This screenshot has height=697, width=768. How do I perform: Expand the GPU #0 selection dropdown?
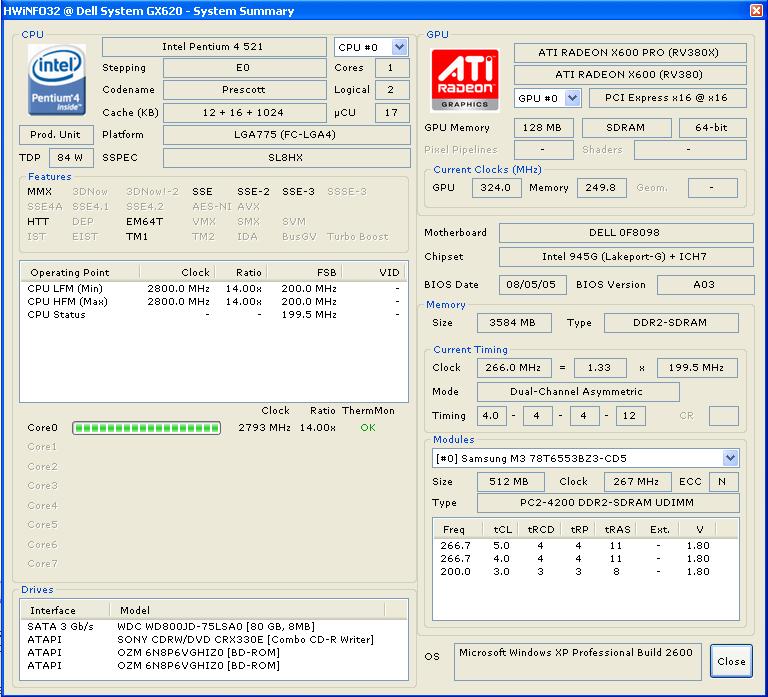coord(547,98)
